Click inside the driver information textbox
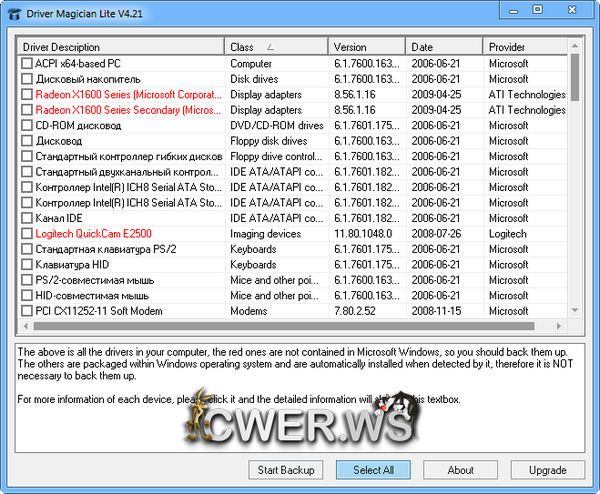This screenshot has height=494, width=600. (x=299, y=420)
